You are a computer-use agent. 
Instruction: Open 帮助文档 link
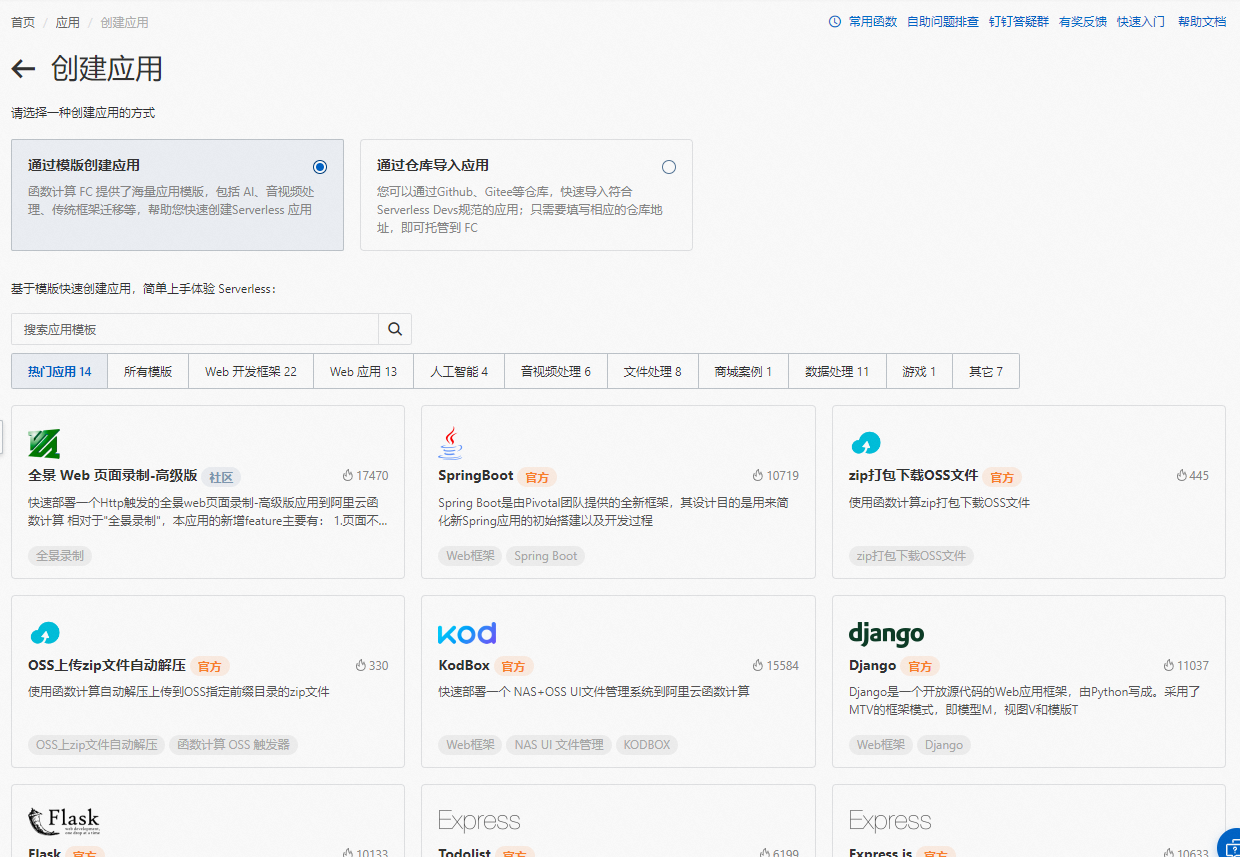pos(1202,21)
